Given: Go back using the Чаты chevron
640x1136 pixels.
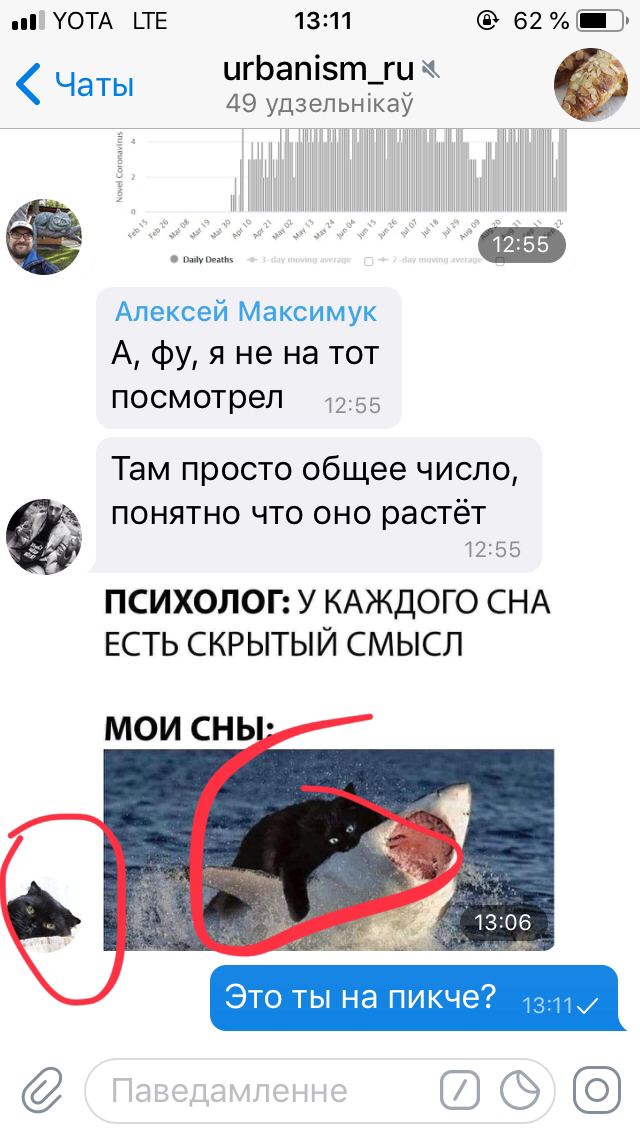Looking at the screenshot, I should click(75, 83).
